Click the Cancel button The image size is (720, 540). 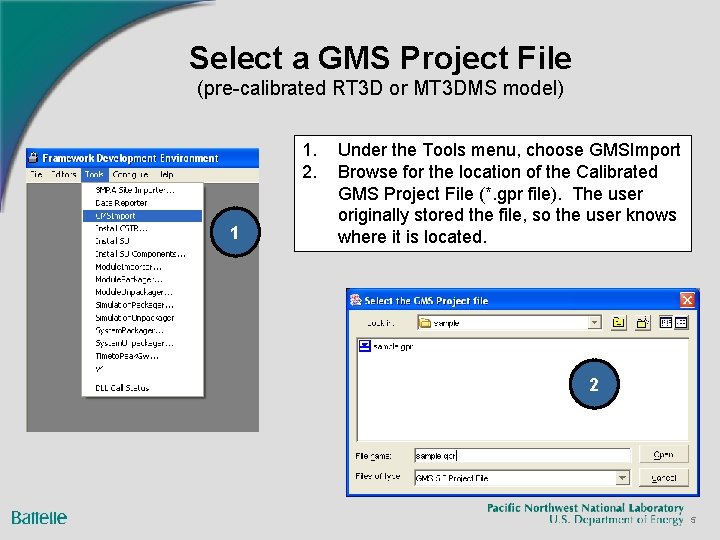(664, 478)
